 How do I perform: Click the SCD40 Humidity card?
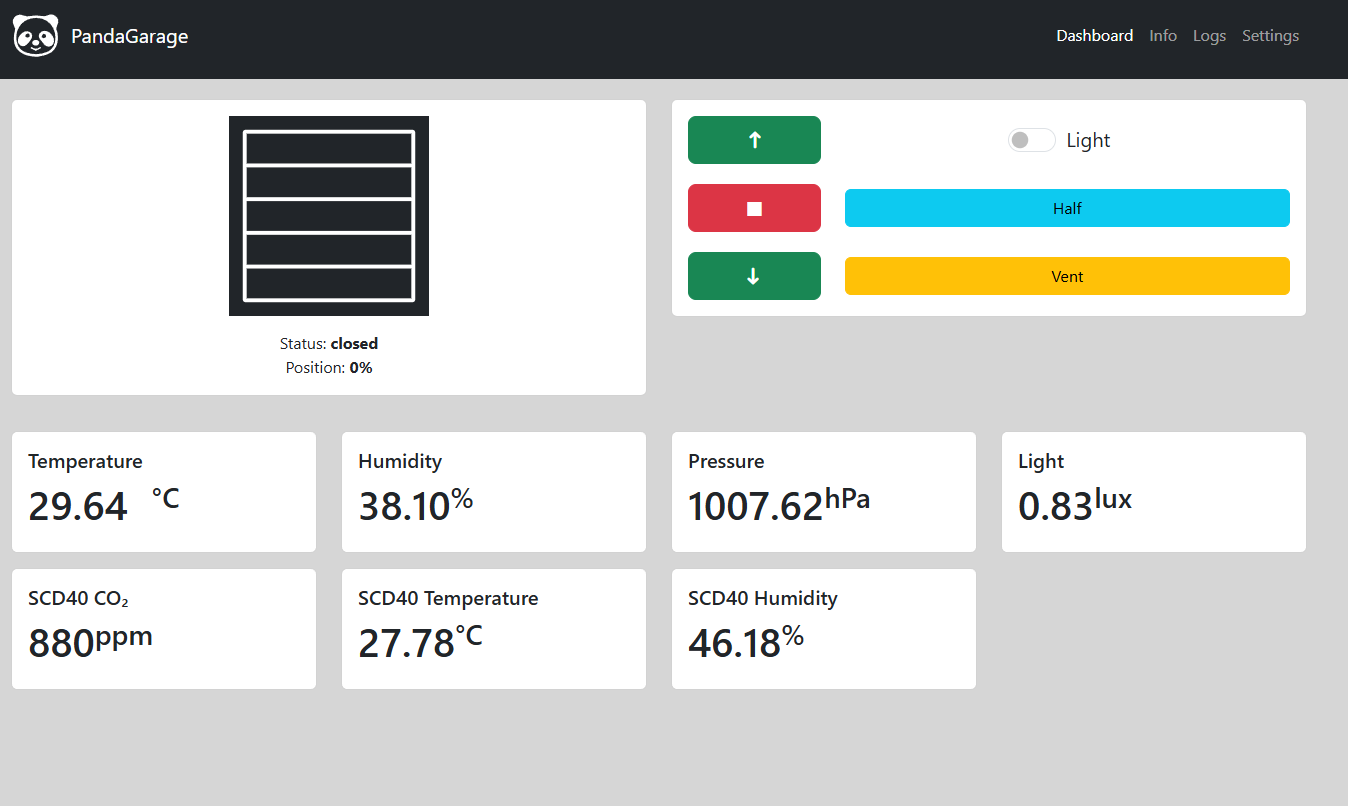click(x=824, y=629)
